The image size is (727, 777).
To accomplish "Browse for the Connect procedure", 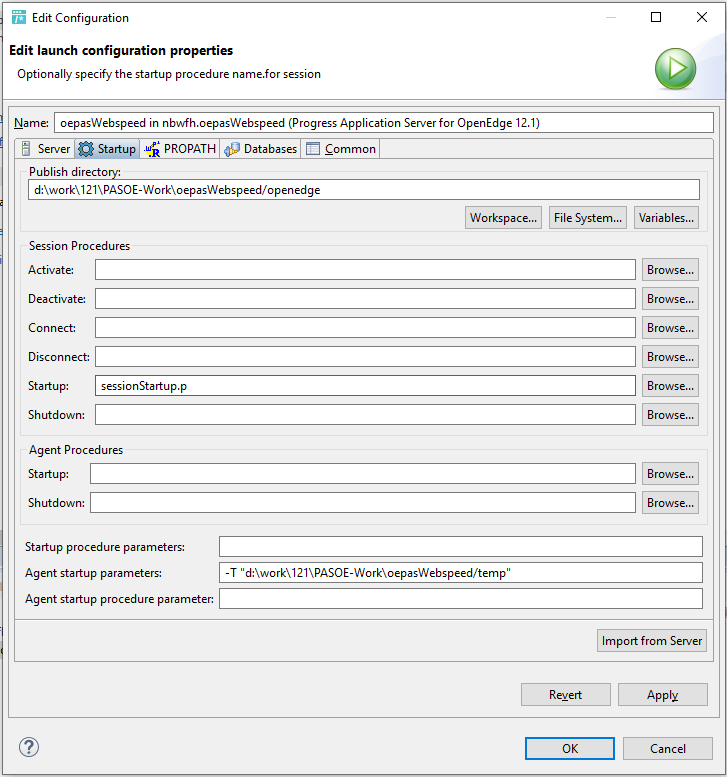I will (x=670, y=328).
